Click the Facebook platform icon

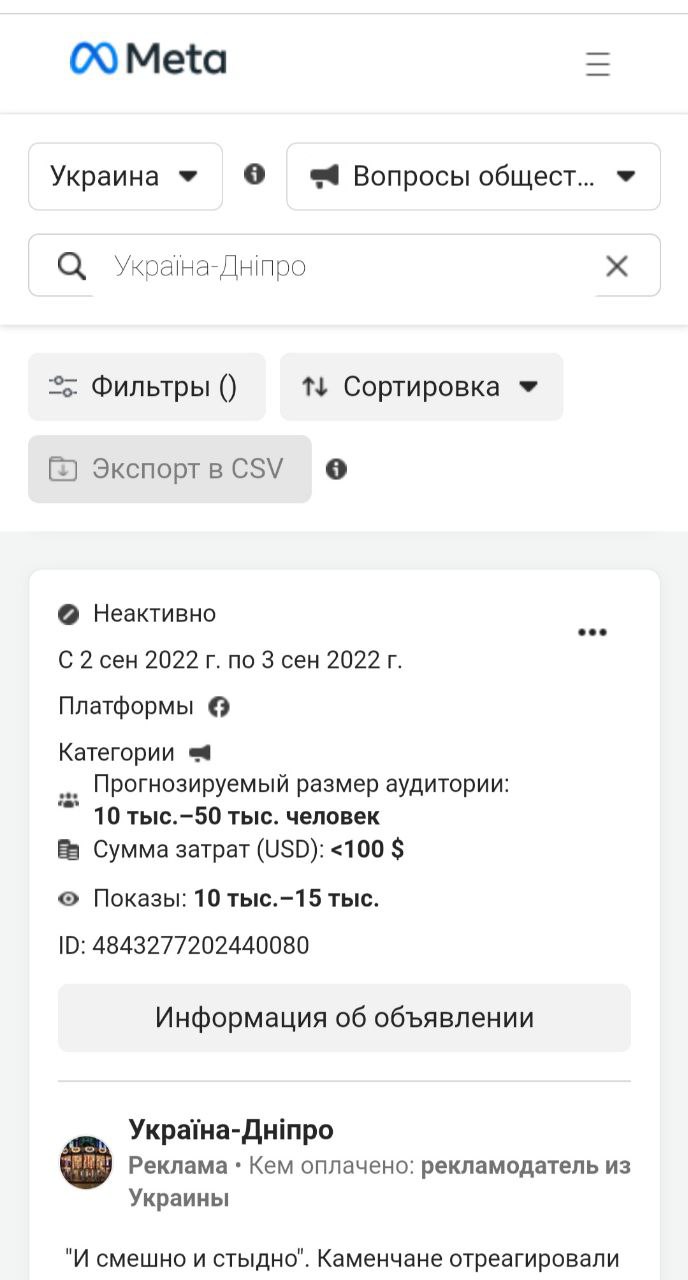pyautogui.click(x=219, y=706)
